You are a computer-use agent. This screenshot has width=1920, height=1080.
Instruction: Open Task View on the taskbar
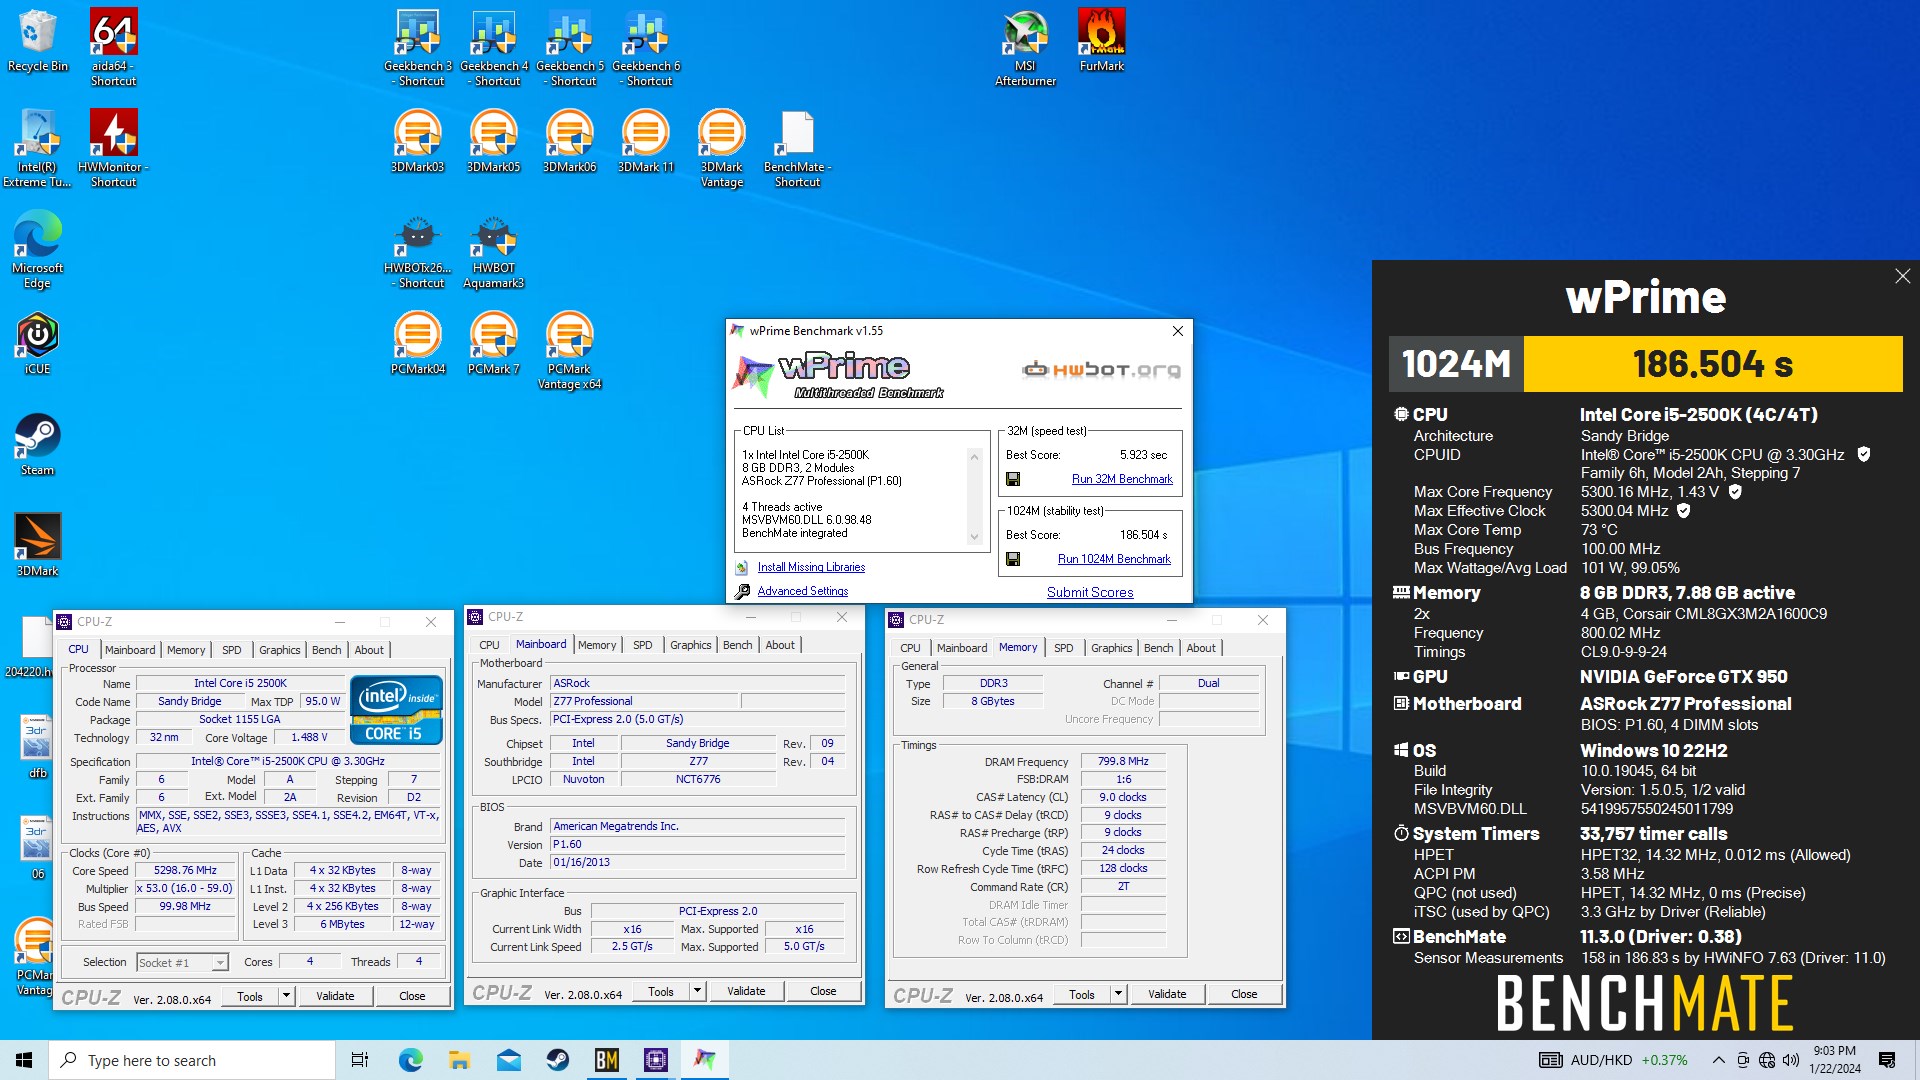[360, 1060]
